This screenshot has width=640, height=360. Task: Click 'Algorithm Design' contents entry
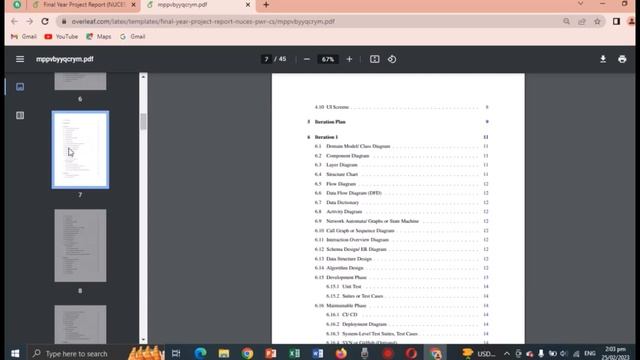[344, 268]
